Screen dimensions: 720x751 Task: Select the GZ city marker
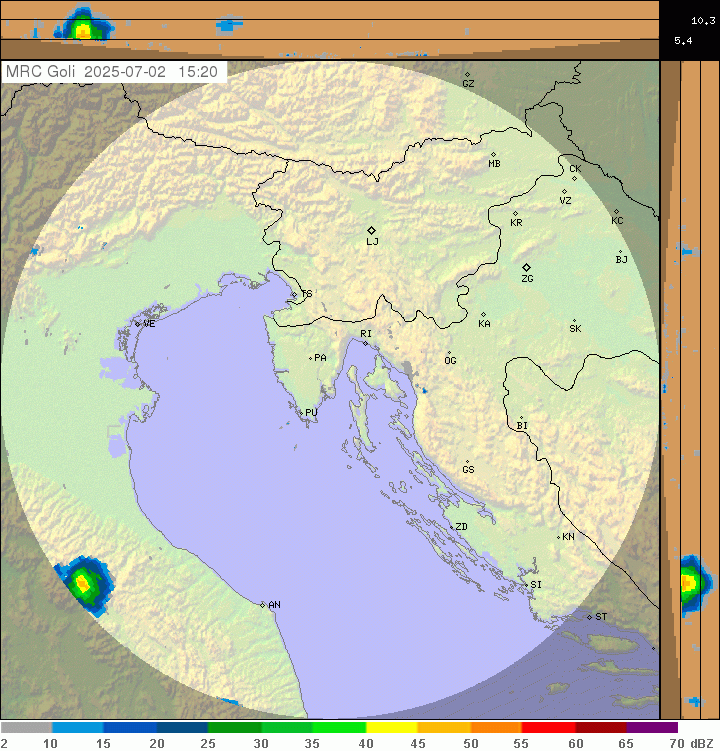pos(468,75)
